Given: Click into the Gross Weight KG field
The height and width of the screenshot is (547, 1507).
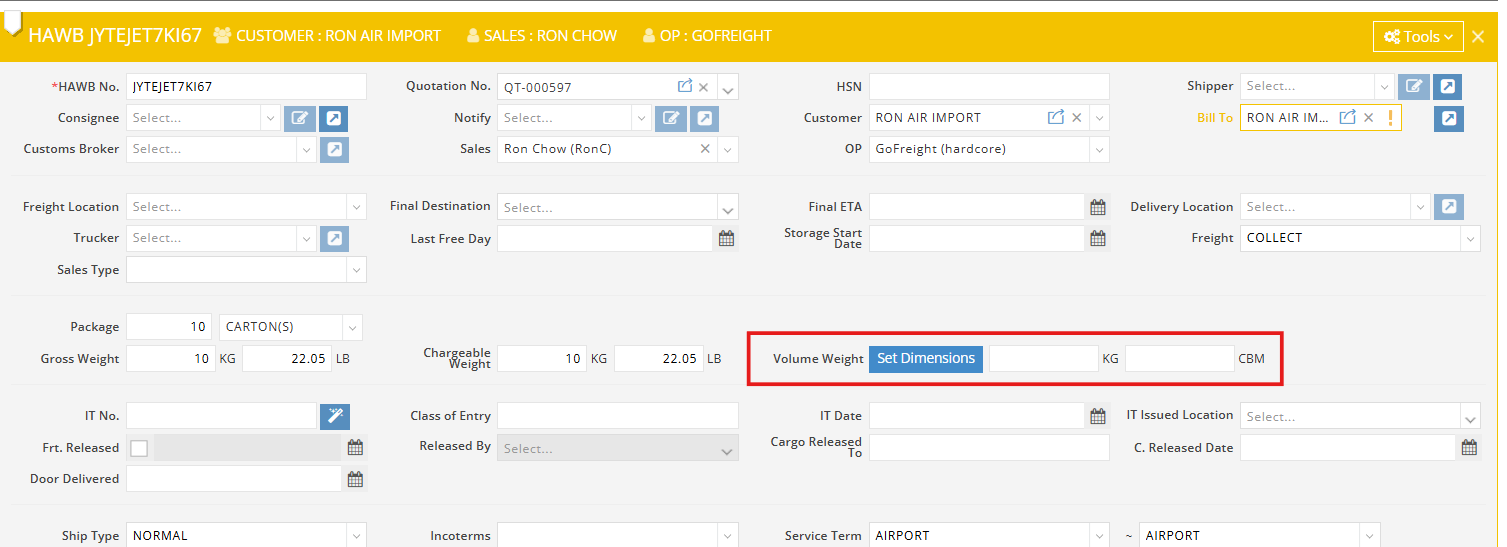Looking at the screenshot, I should pos(170,359).
